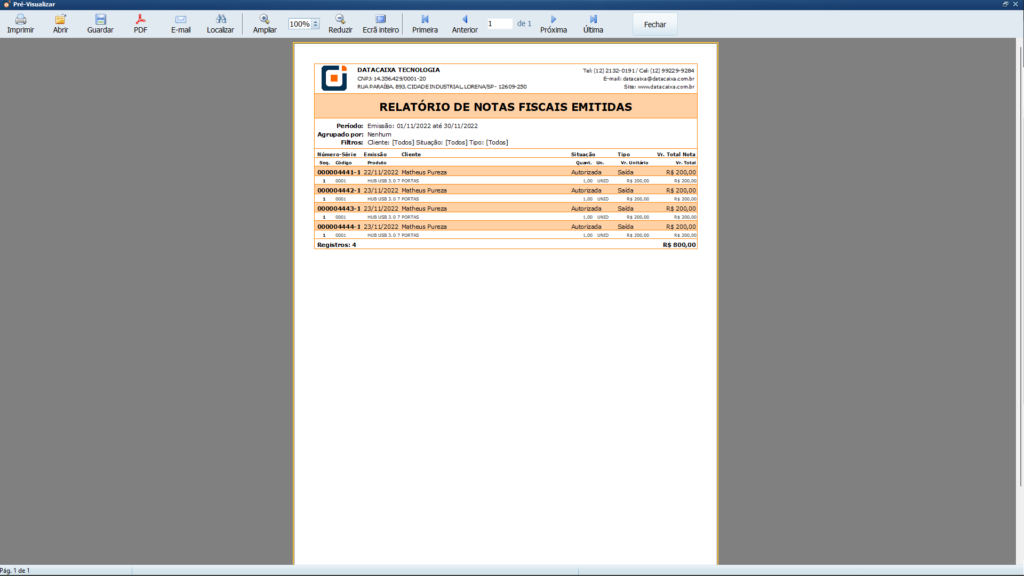Viewport: 1024px width, 576px height.
Task: Click the 100% zoom level field
Action: [x=299, y=24]
